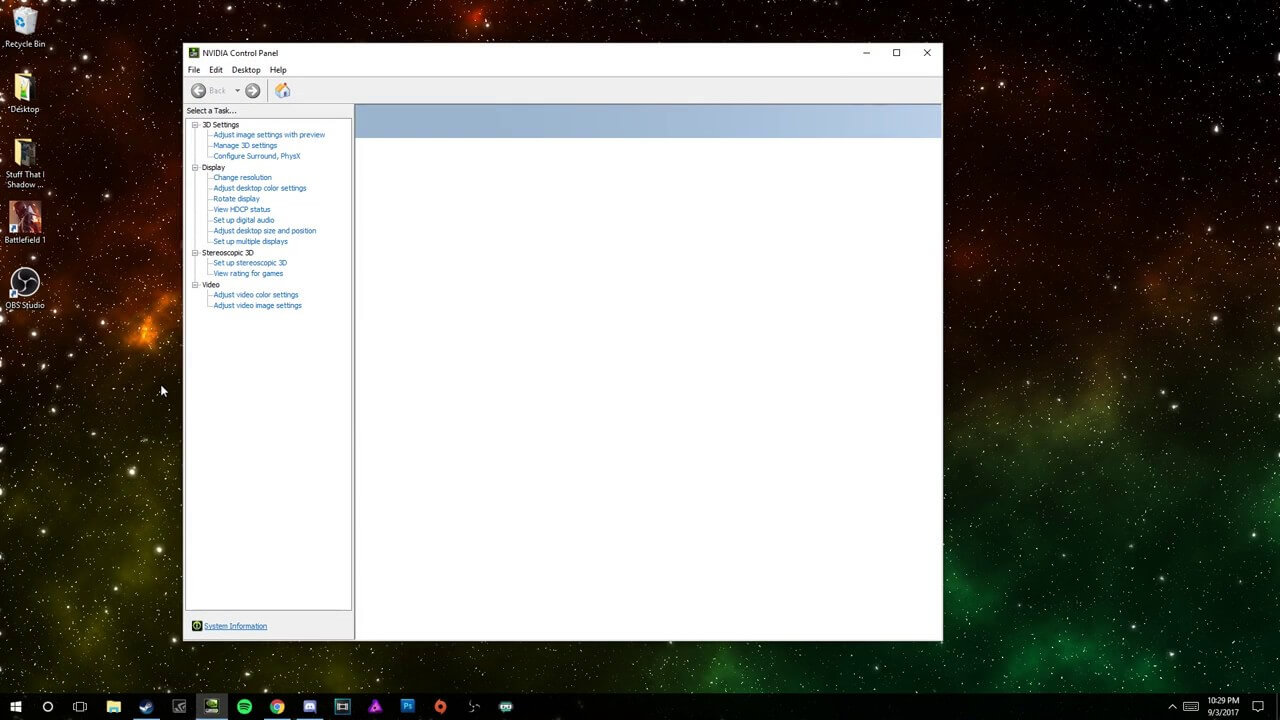Open Origin from the taskbar
The height and width of the screenshot is (720, 1280).
coord(440,706)
